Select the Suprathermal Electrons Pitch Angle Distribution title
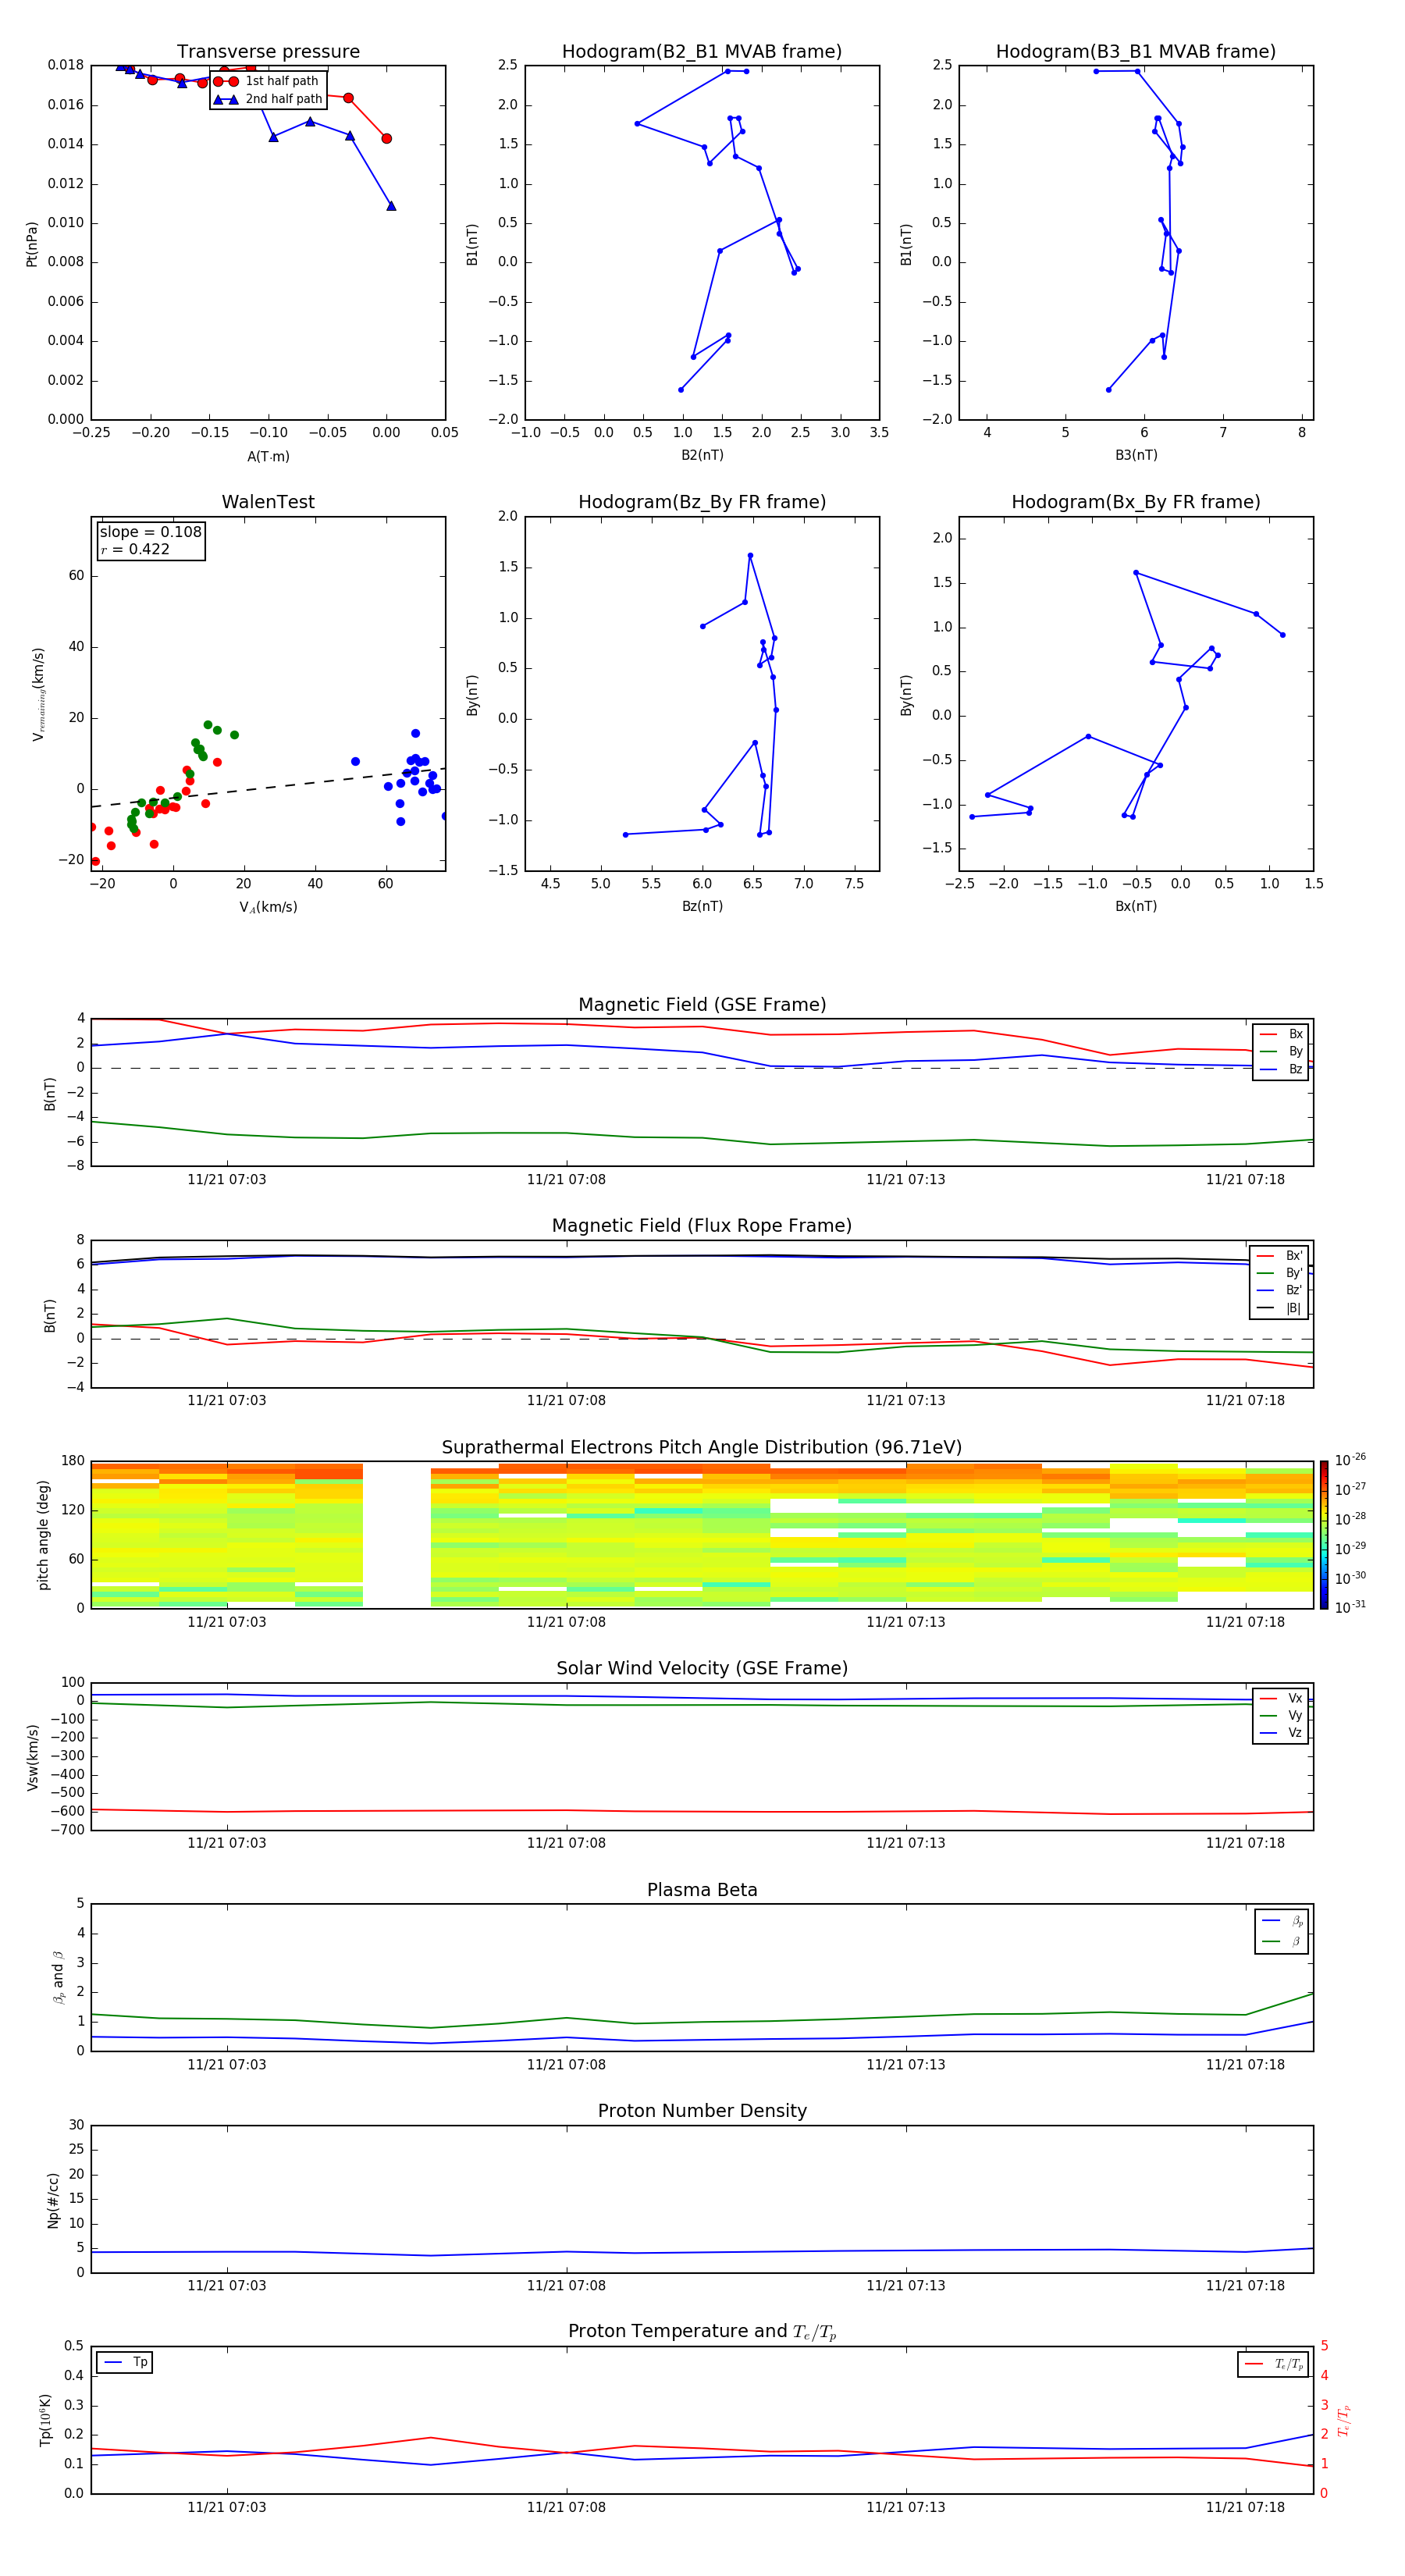The image size is (1405, 2576). pos(702,1448)
